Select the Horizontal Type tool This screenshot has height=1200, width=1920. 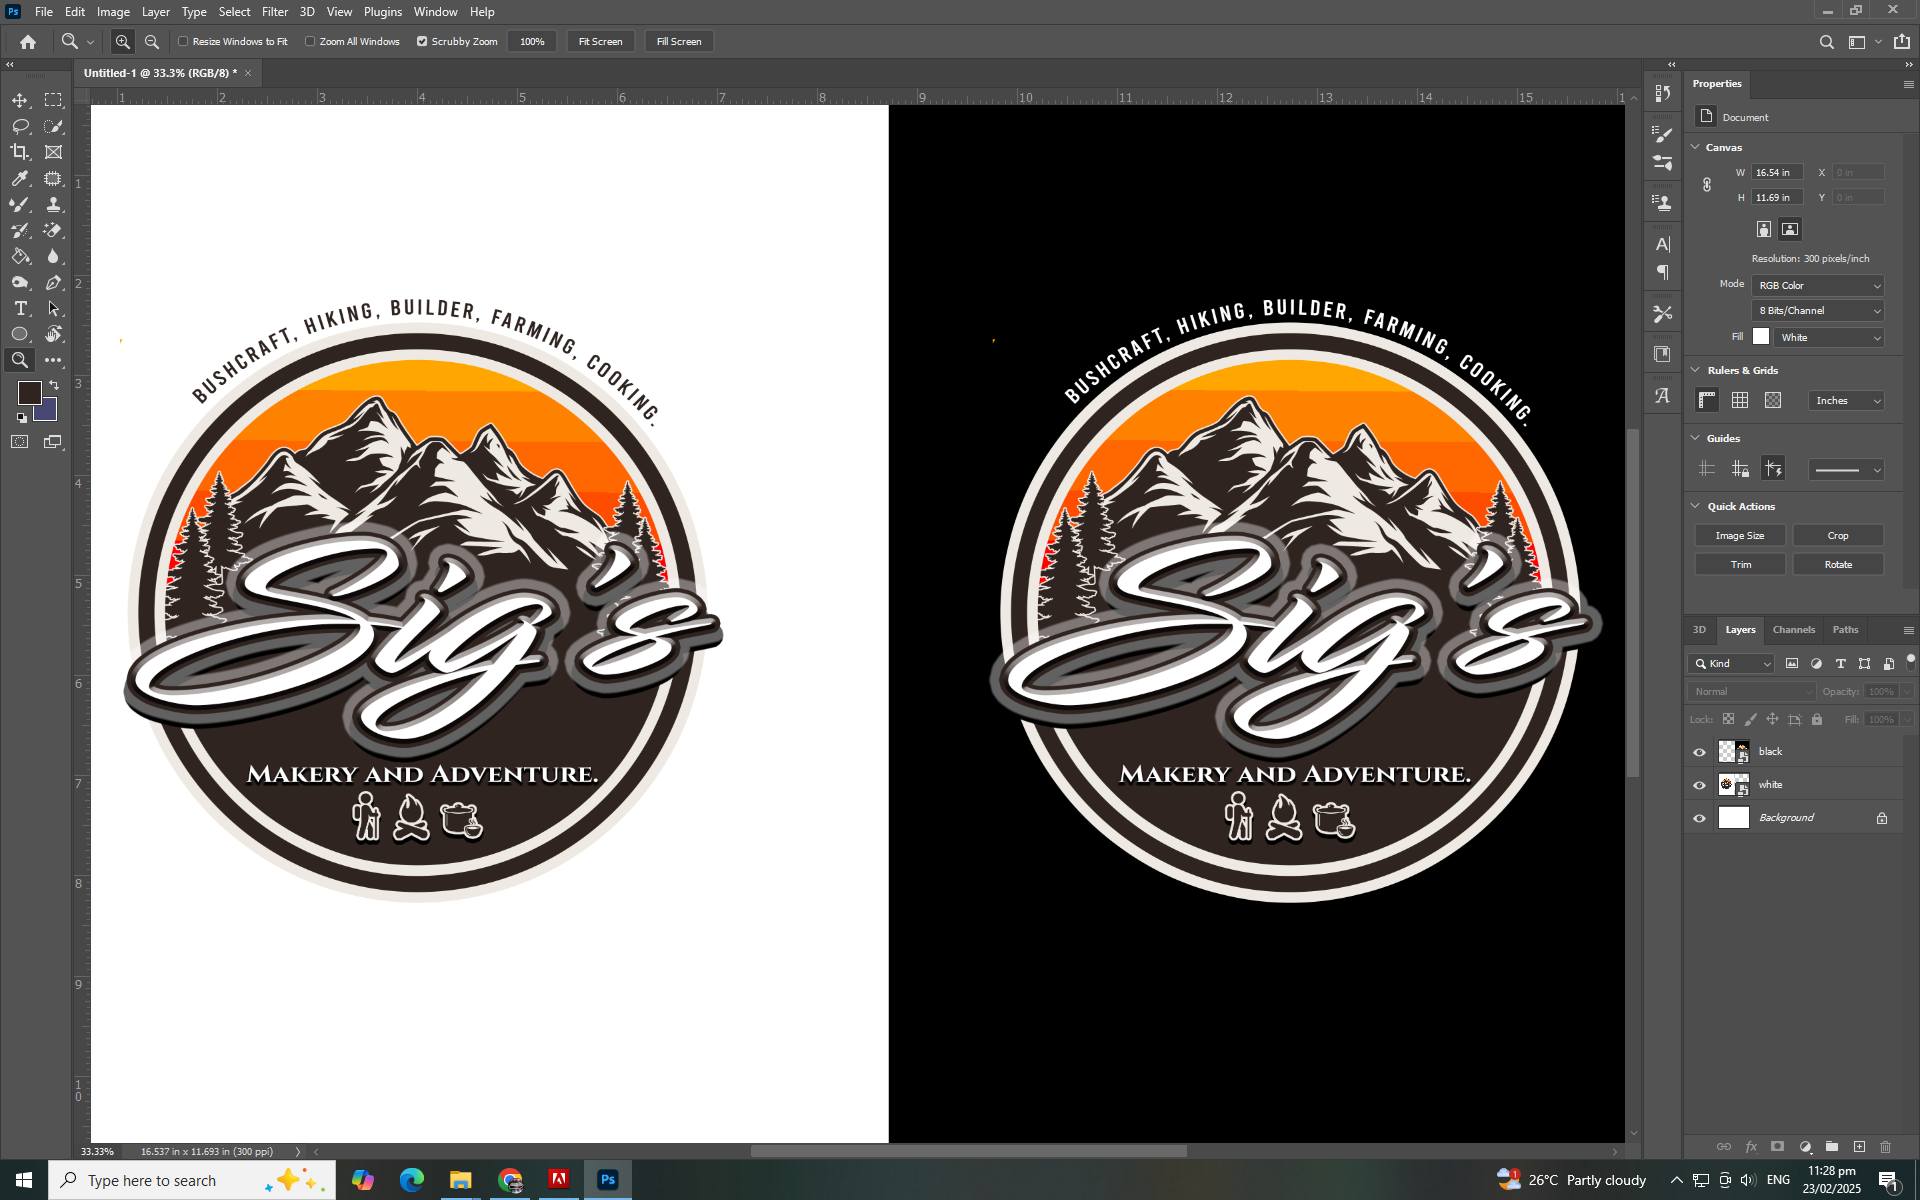[20, 309]
